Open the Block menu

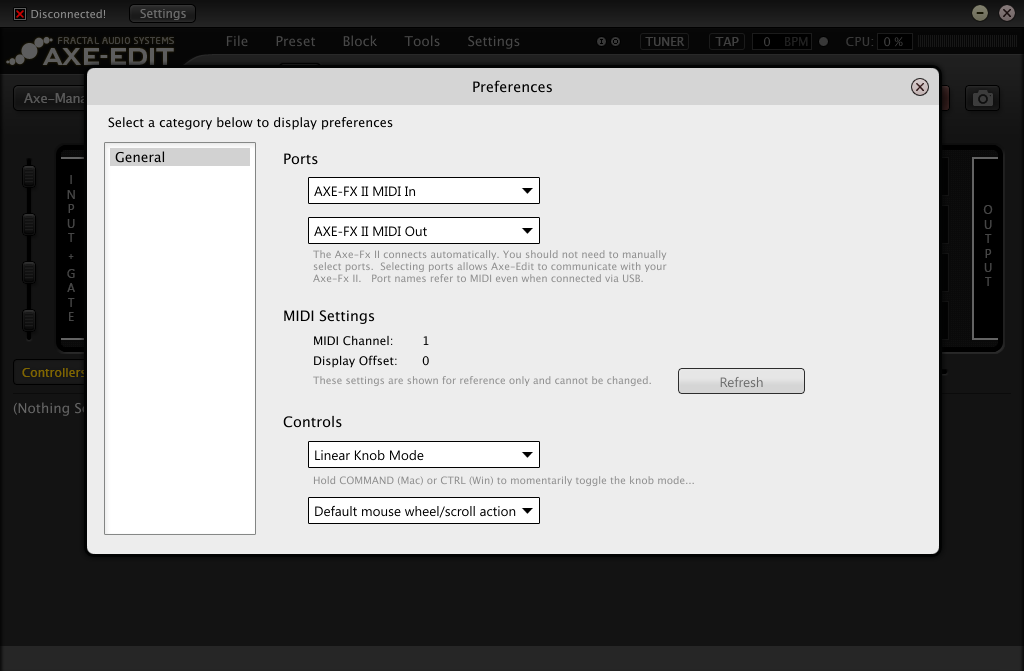[360, 41]
